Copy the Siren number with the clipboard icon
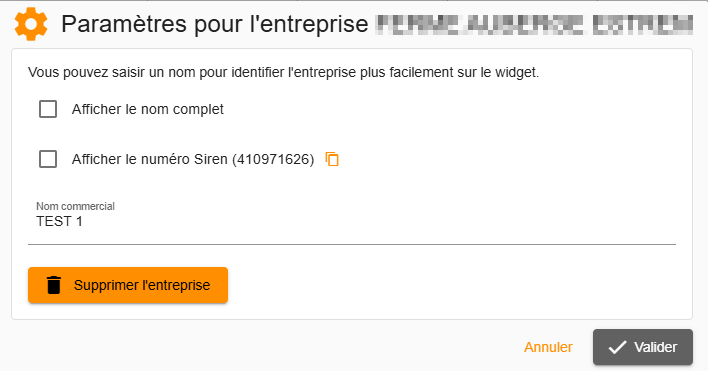708x371 pixels. (332, 159)
